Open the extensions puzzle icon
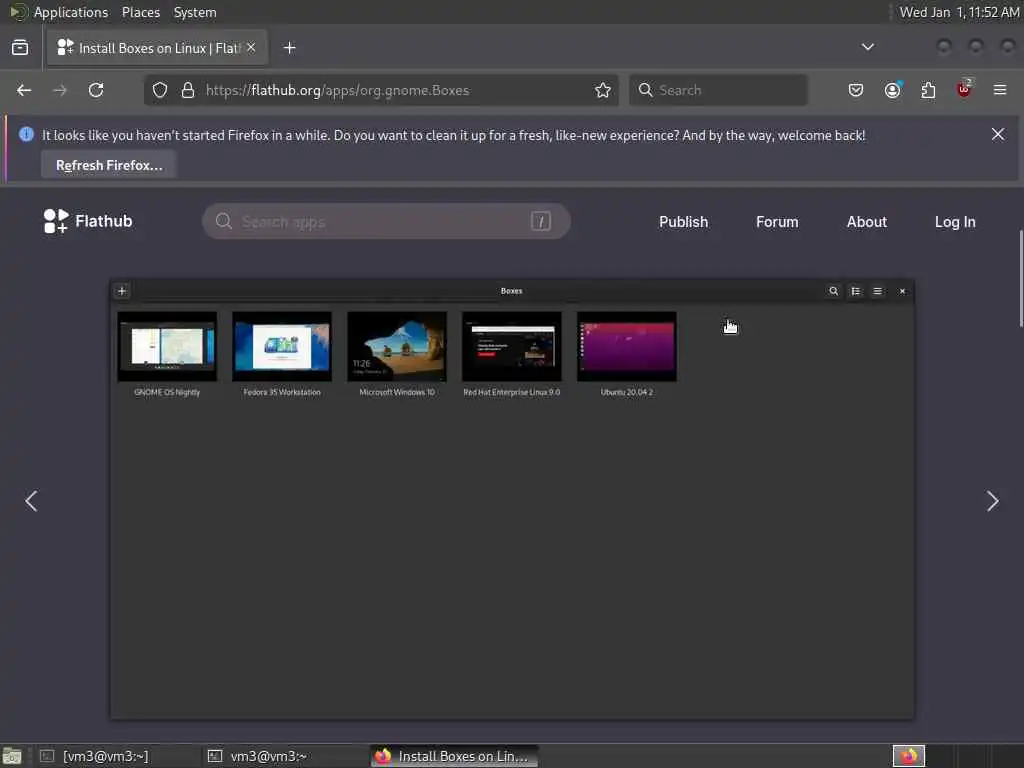 (928, 90)
